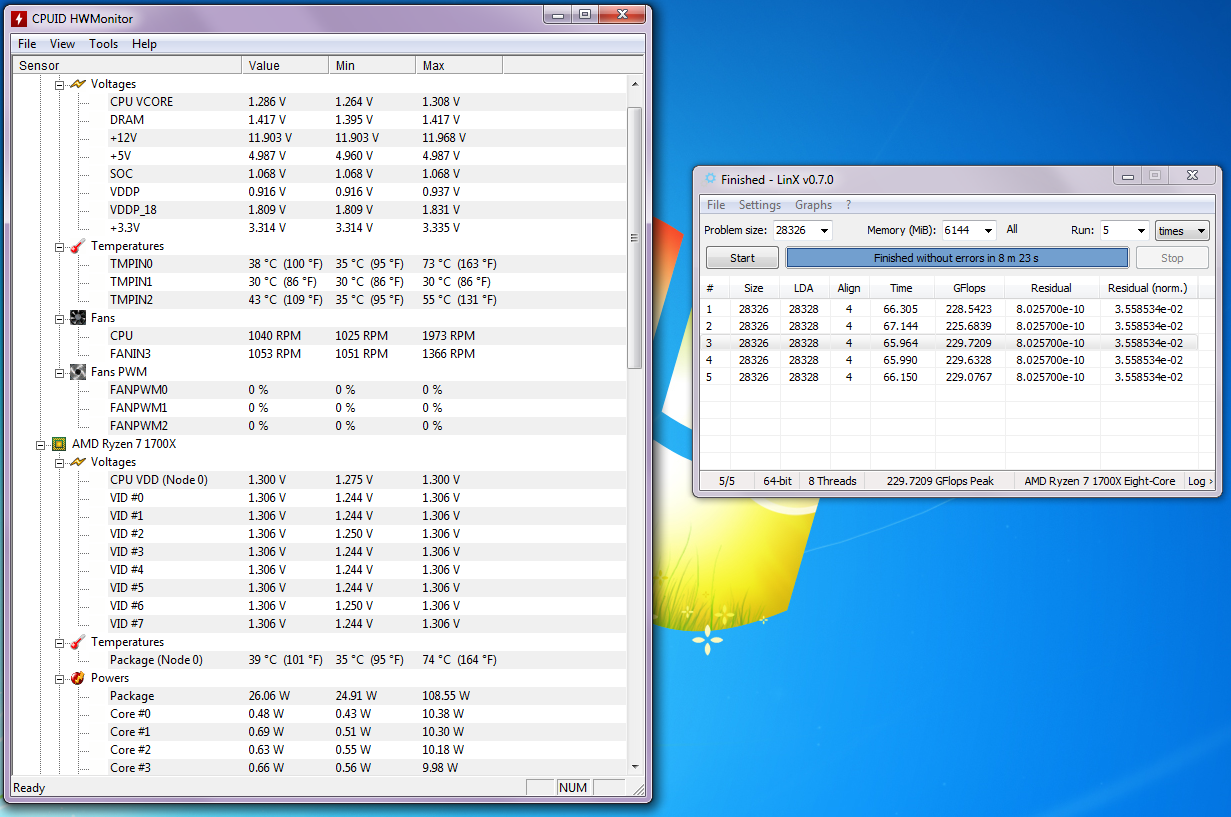Collapse the Voltages section containing VID #0
The width and height of the screenshot is (1231, 817).
(x=60, y=462)
